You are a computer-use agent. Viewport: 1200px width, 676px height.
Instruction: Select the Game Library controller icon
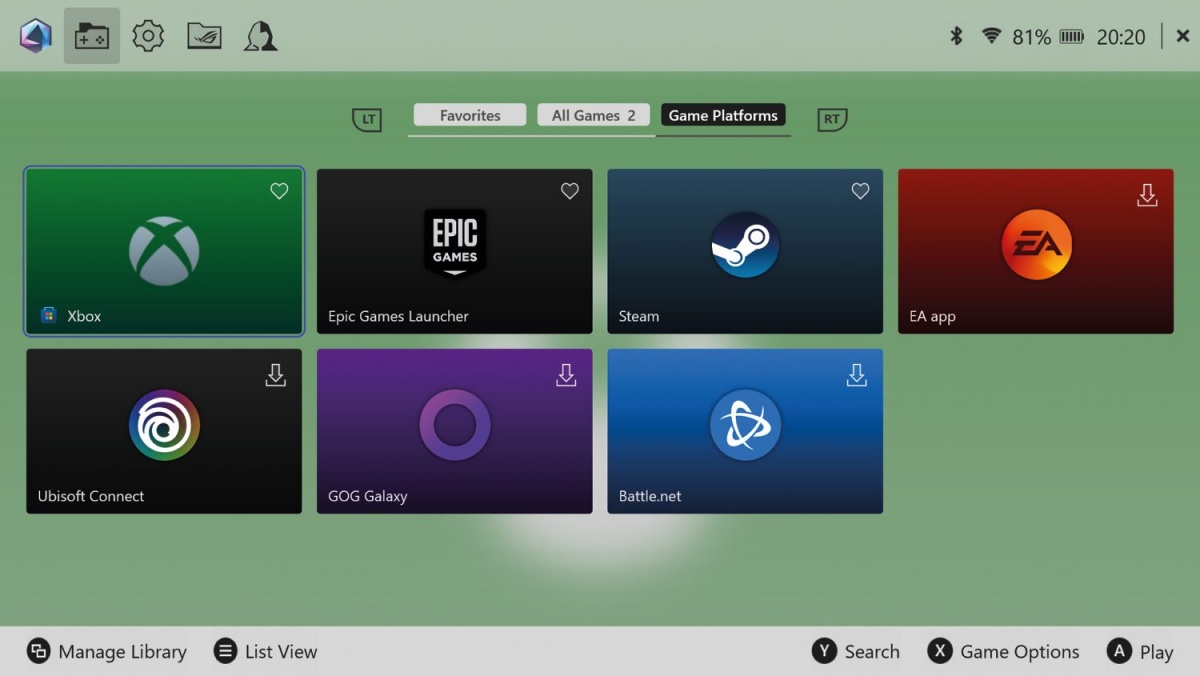tap(92, 36)
